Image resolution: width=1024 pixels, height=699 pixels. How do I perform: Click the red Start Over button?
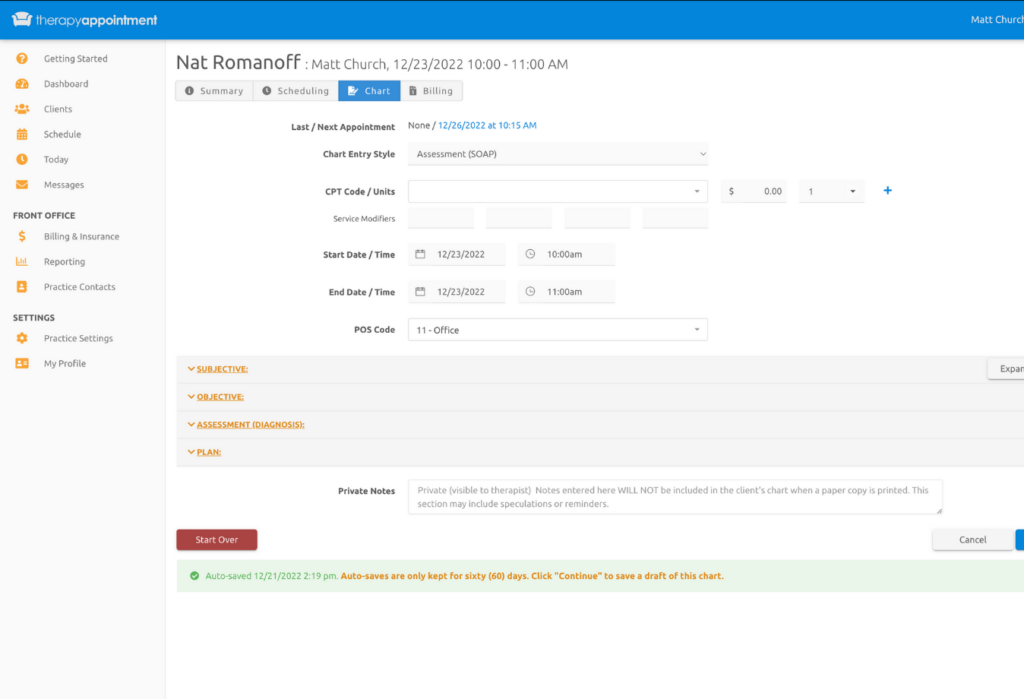216,540
